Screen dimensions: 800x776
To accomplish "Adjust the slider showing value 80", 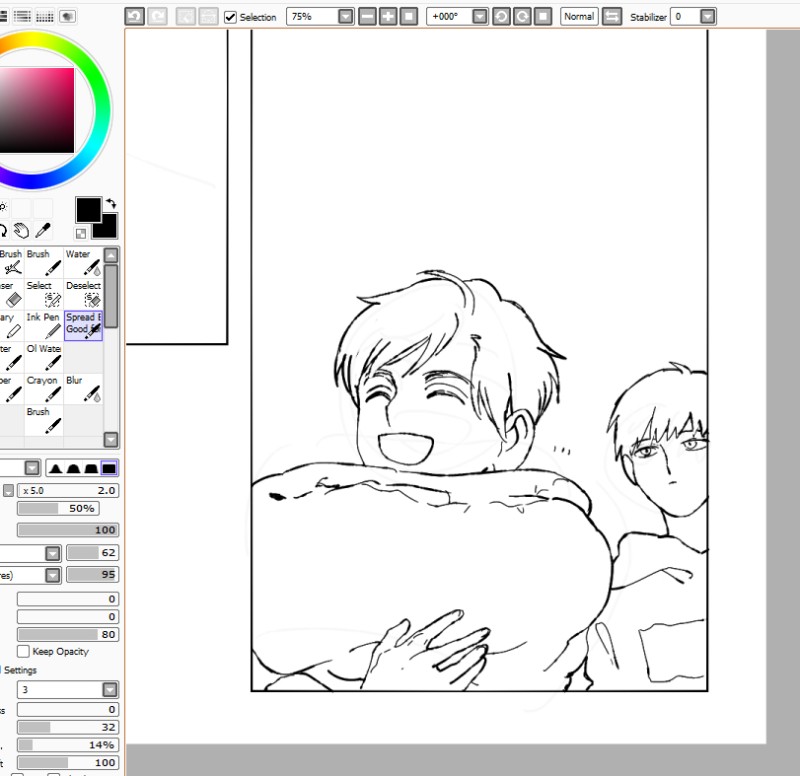I will [68, 634].
